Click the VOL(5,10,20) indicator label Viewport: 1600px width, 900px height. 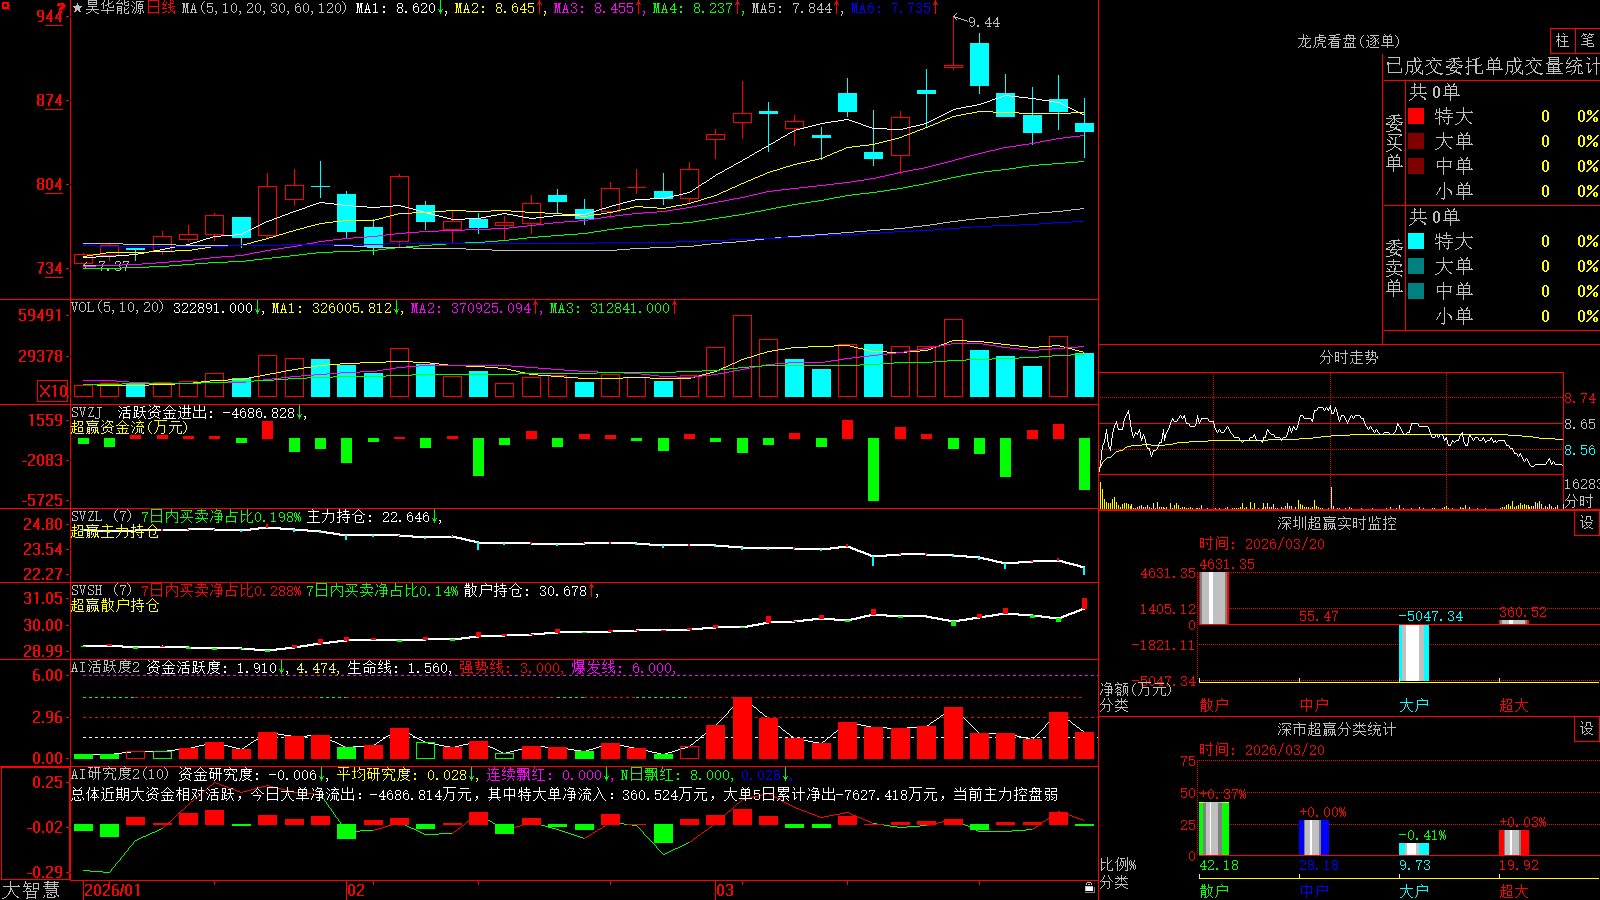coord(117,308)
